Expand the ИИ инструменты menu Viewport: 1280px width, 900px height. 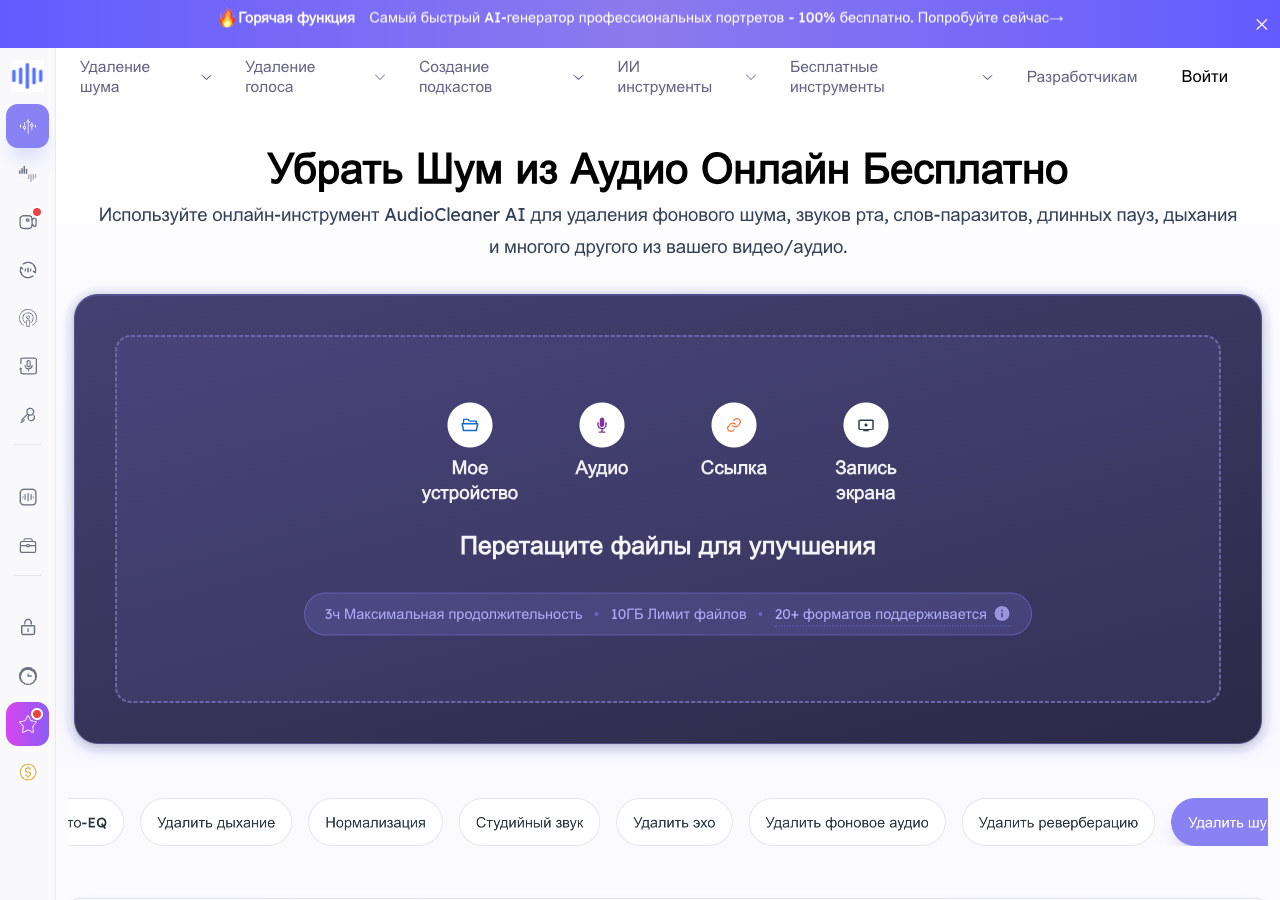[687, 77]
